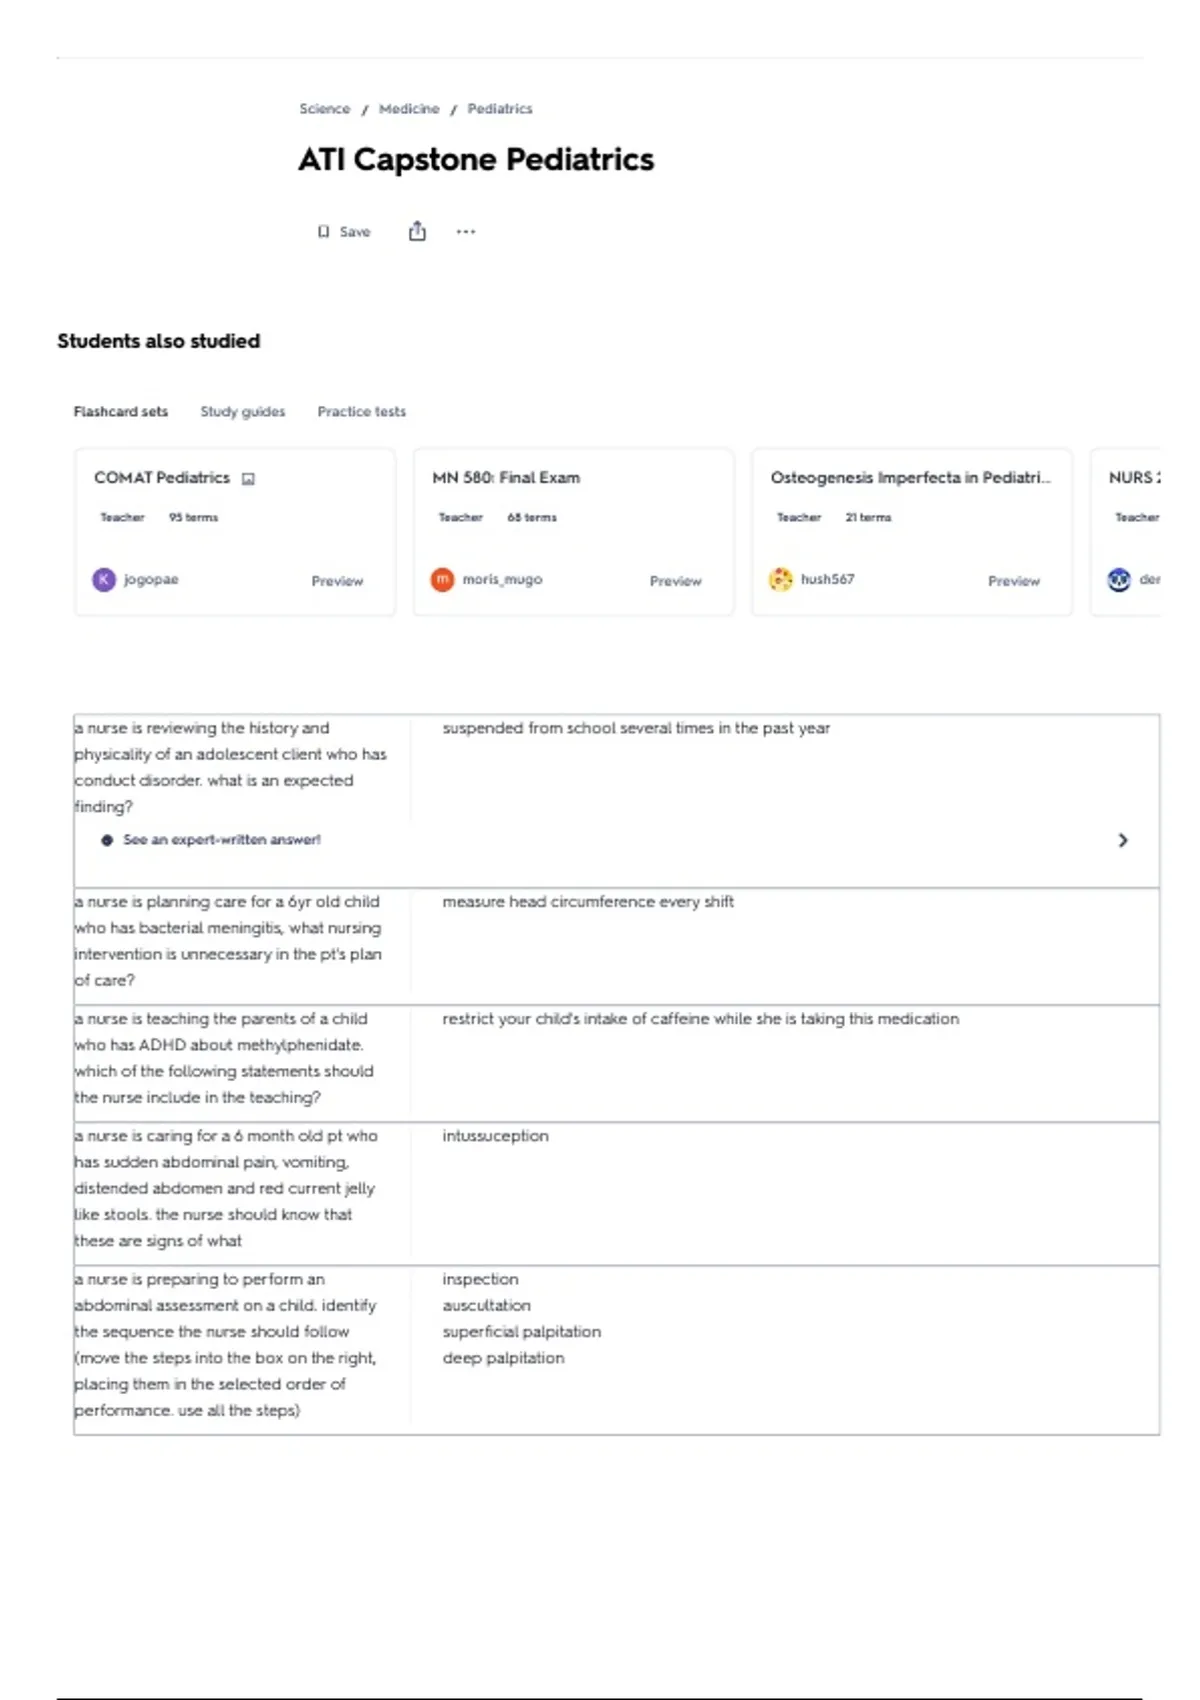Switch to the Study guides tab

tap(243, 412)
